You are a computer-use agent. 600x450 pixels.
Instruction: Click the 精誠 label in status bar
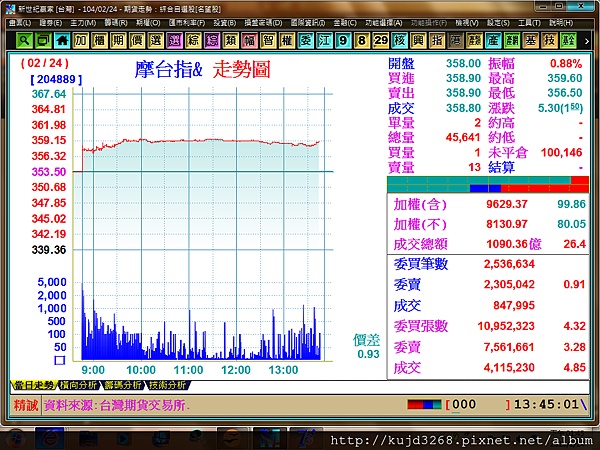26,405
